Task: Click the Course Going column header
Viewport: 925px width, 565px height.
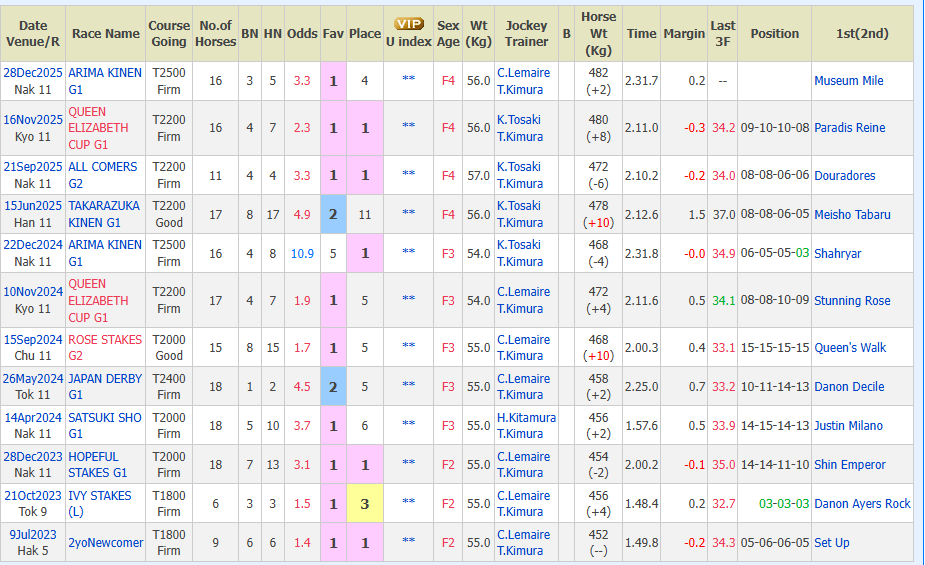Action: (169, 34)
